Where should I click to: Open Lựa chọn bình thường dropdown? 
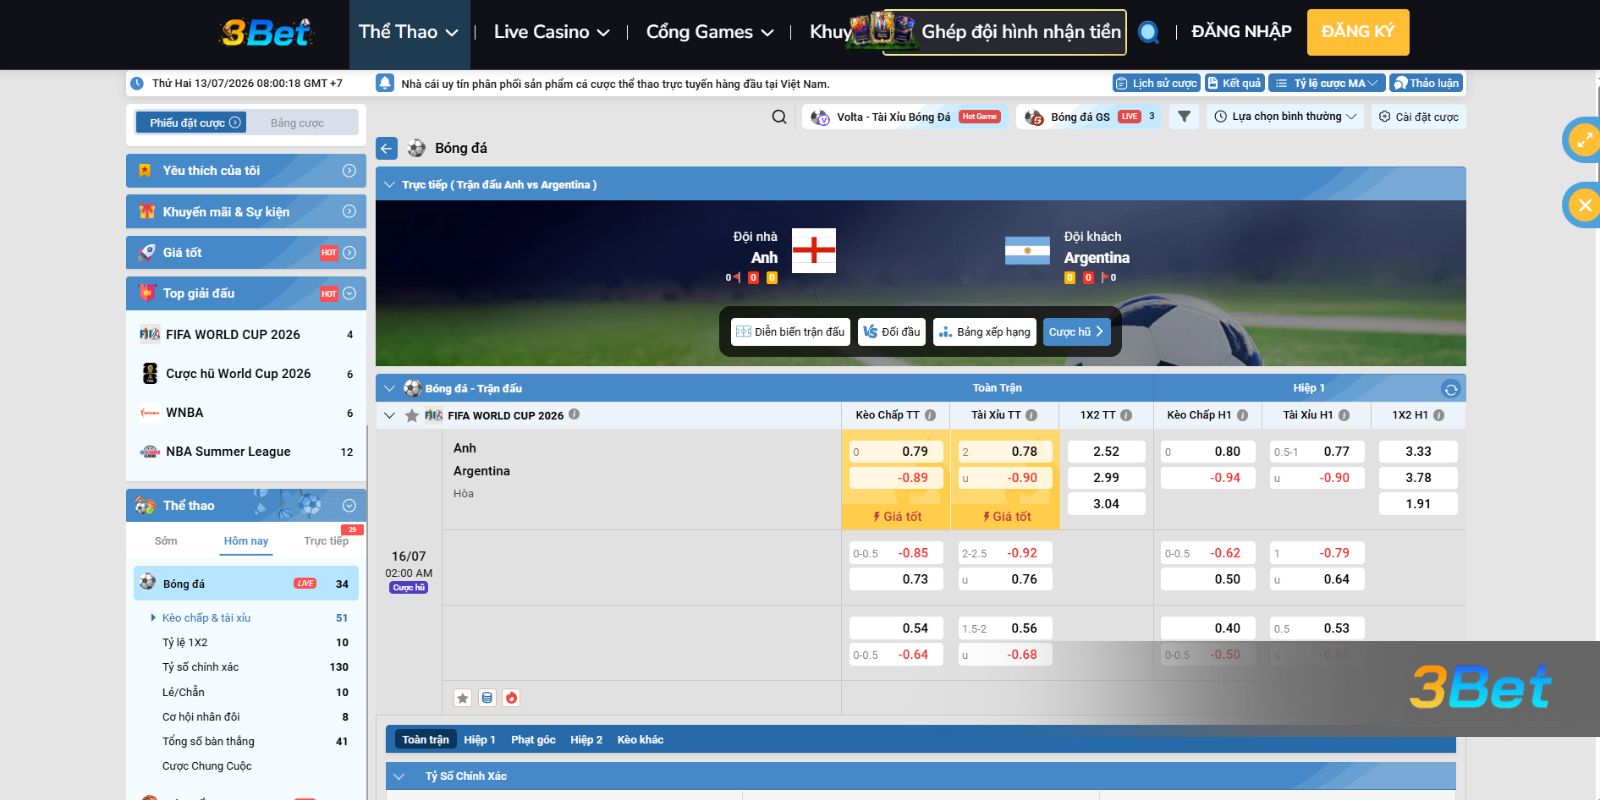click(1286, 117)
